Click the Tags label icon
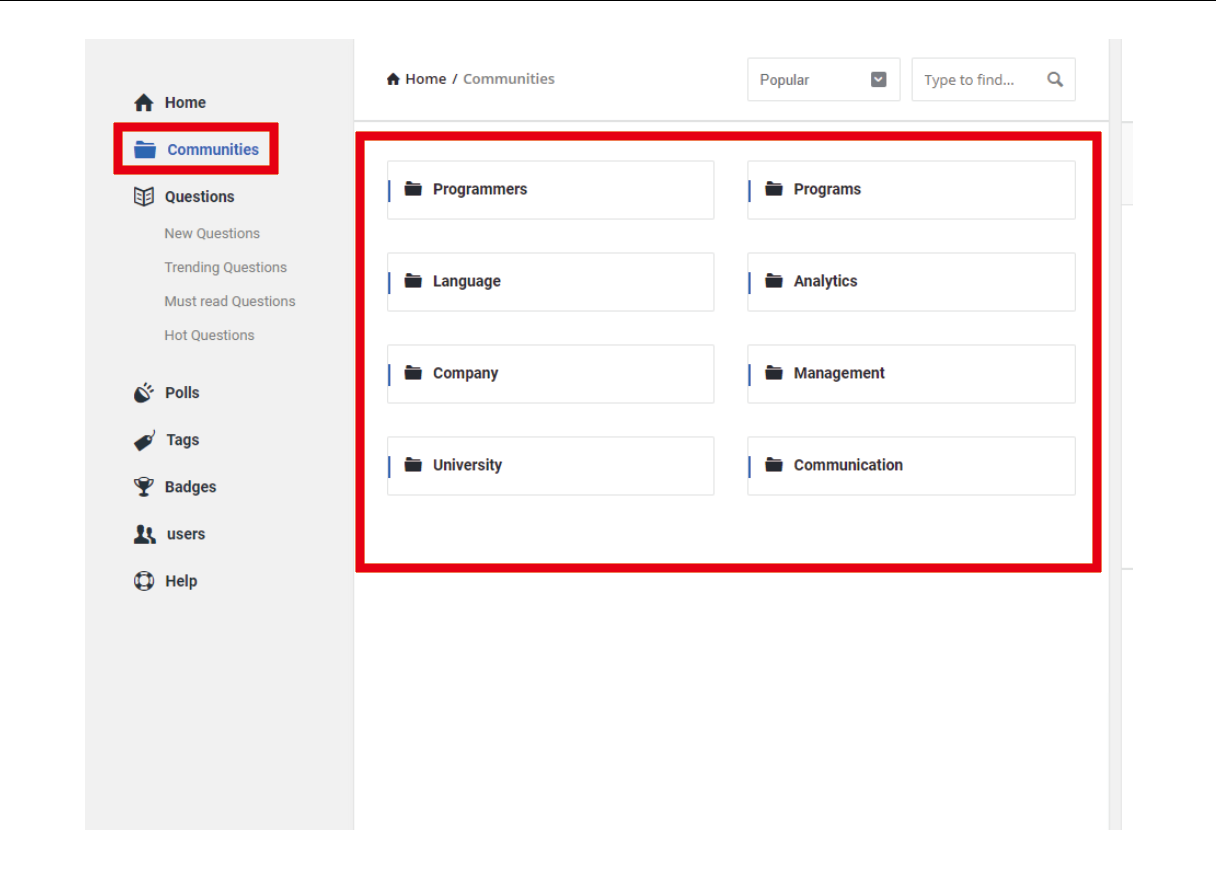Image resolution: width=1216 pixels, height=869 pixels. 144,440
